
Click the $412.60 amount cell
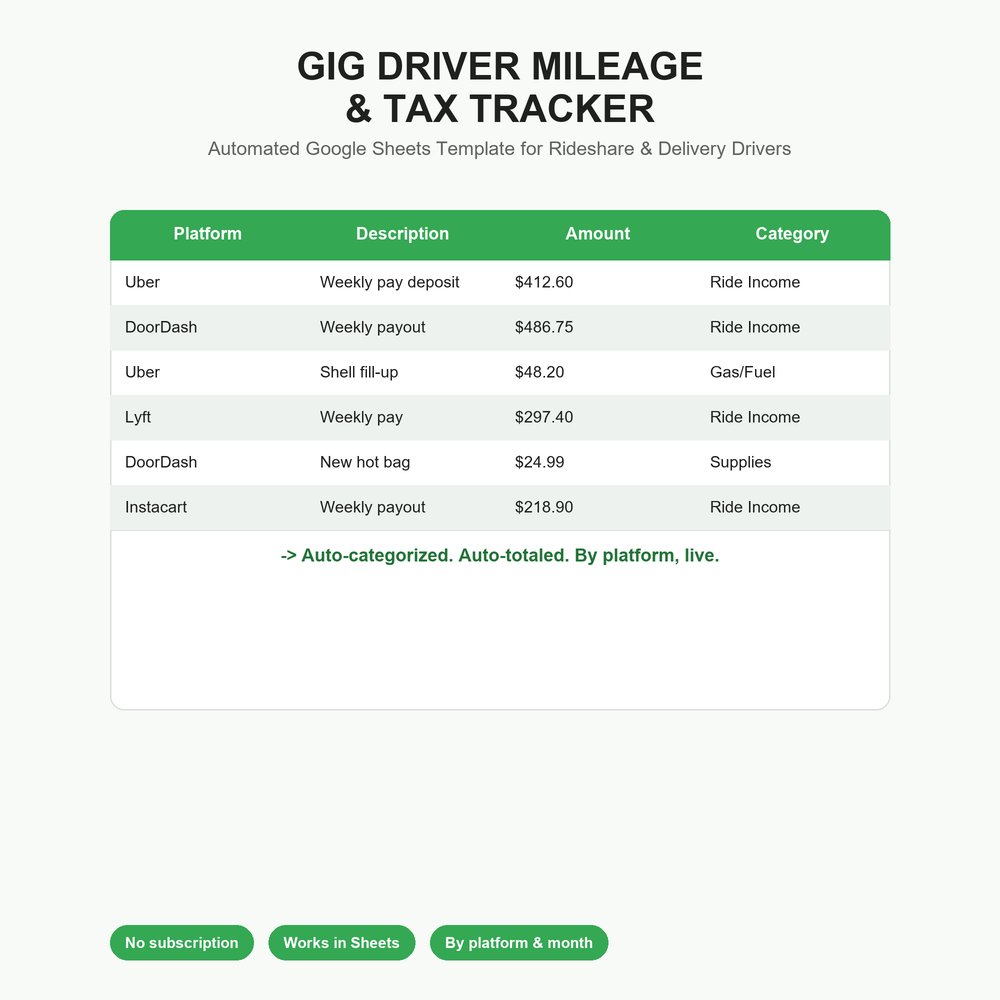point(544,283)
